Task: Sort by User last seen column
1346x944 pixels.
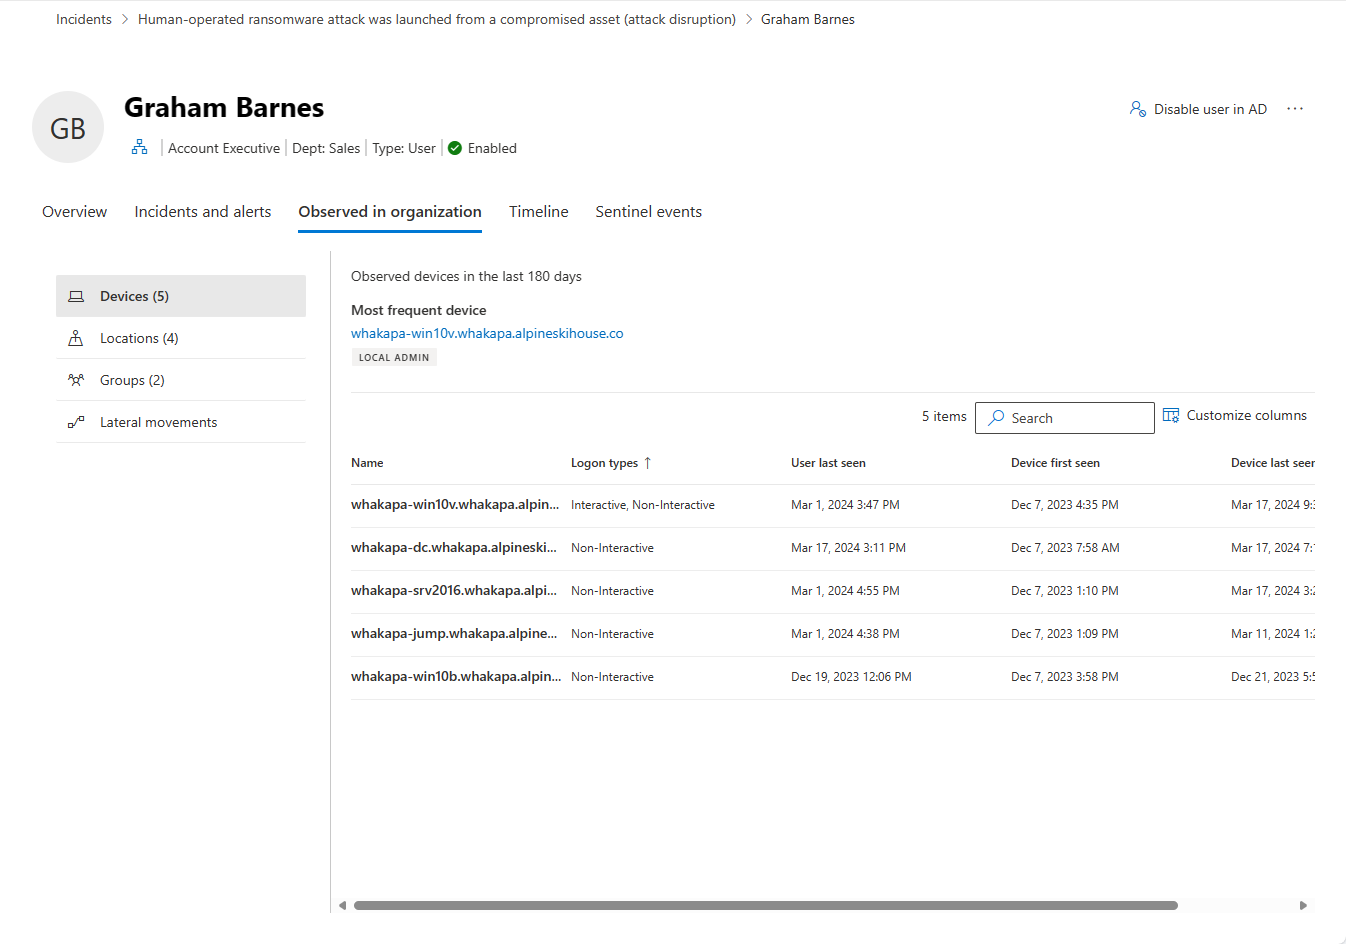Action: click(828, 463)
